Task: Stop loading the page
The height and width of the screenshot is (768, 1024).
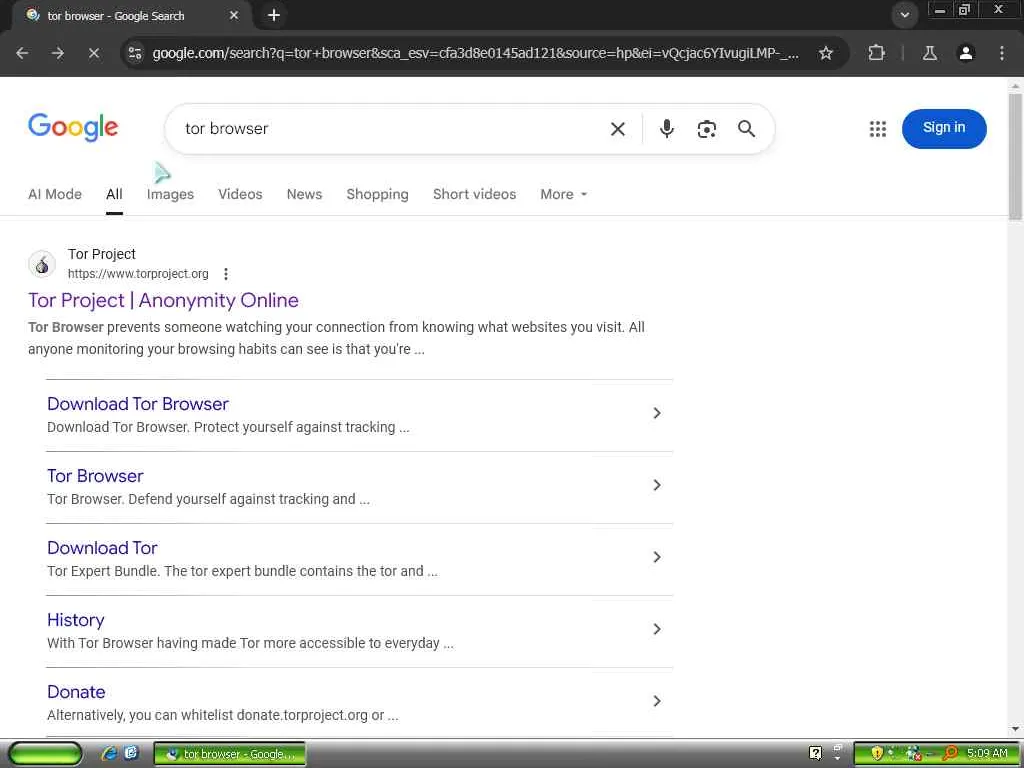Action: pyautogui.click(x=94, y=53)
